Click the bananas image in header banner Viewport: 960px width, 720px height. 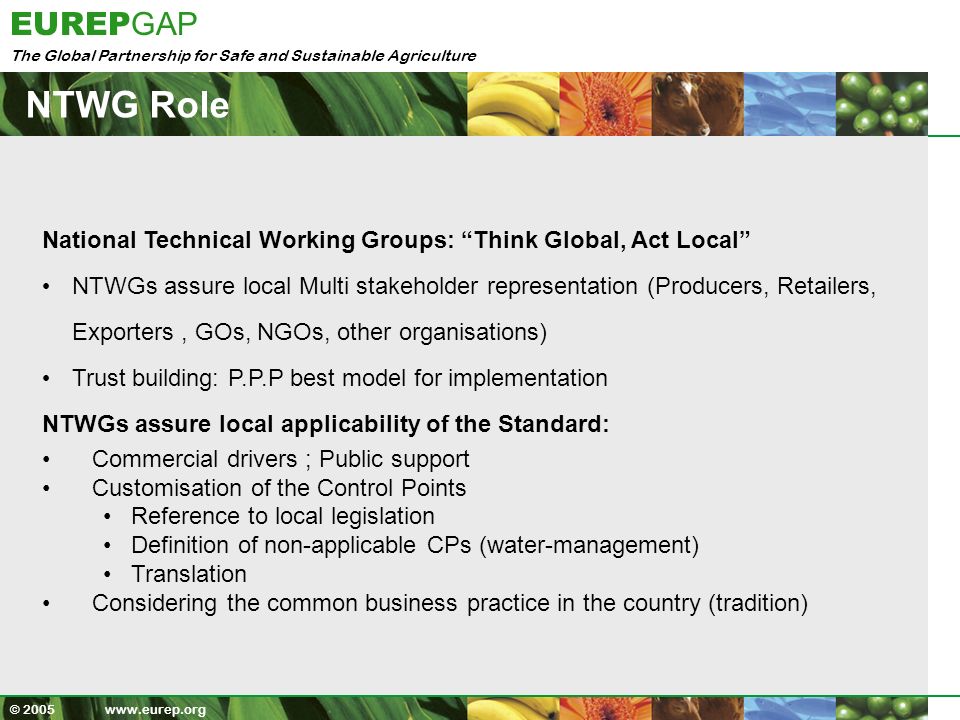point(513,103)
